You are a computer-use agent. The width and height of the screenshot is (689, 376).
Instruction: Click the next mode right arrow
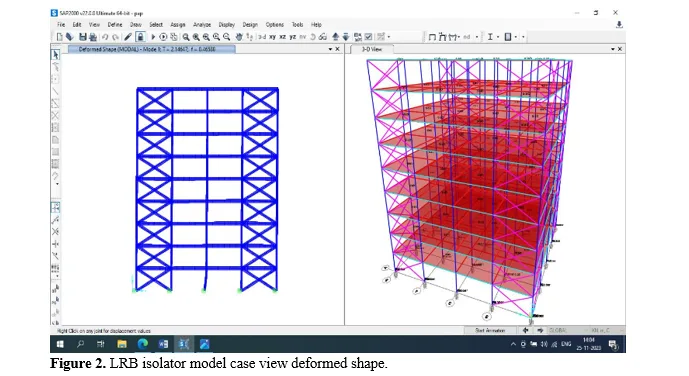(x=540, y=330)
